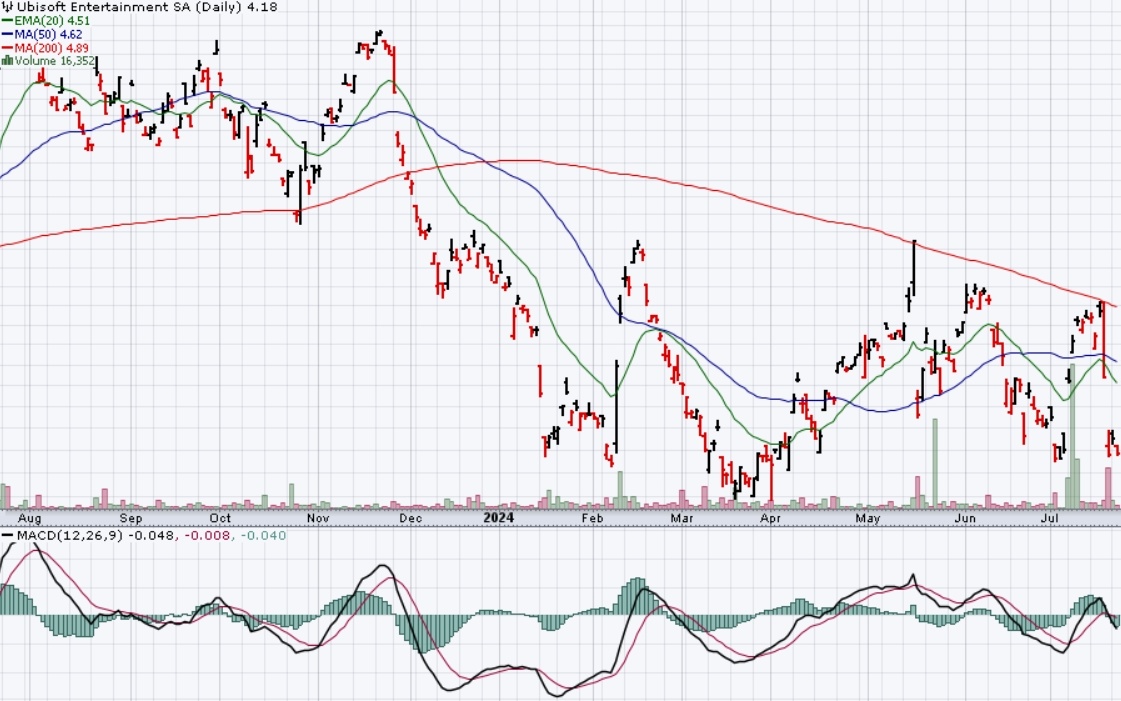Click the MACD histogram value -0.040

coord(263,535)
